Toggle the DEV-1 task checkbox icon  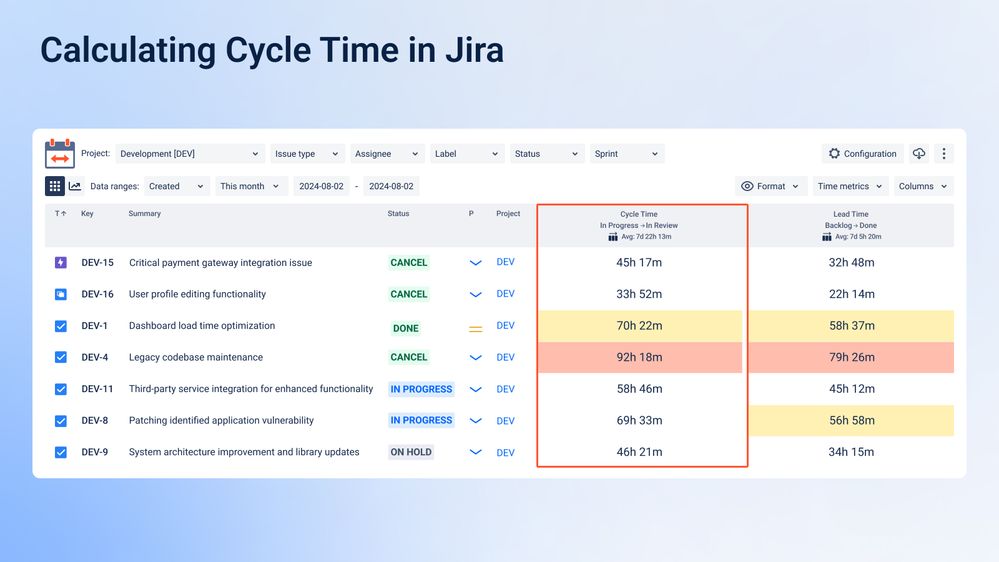61,326
